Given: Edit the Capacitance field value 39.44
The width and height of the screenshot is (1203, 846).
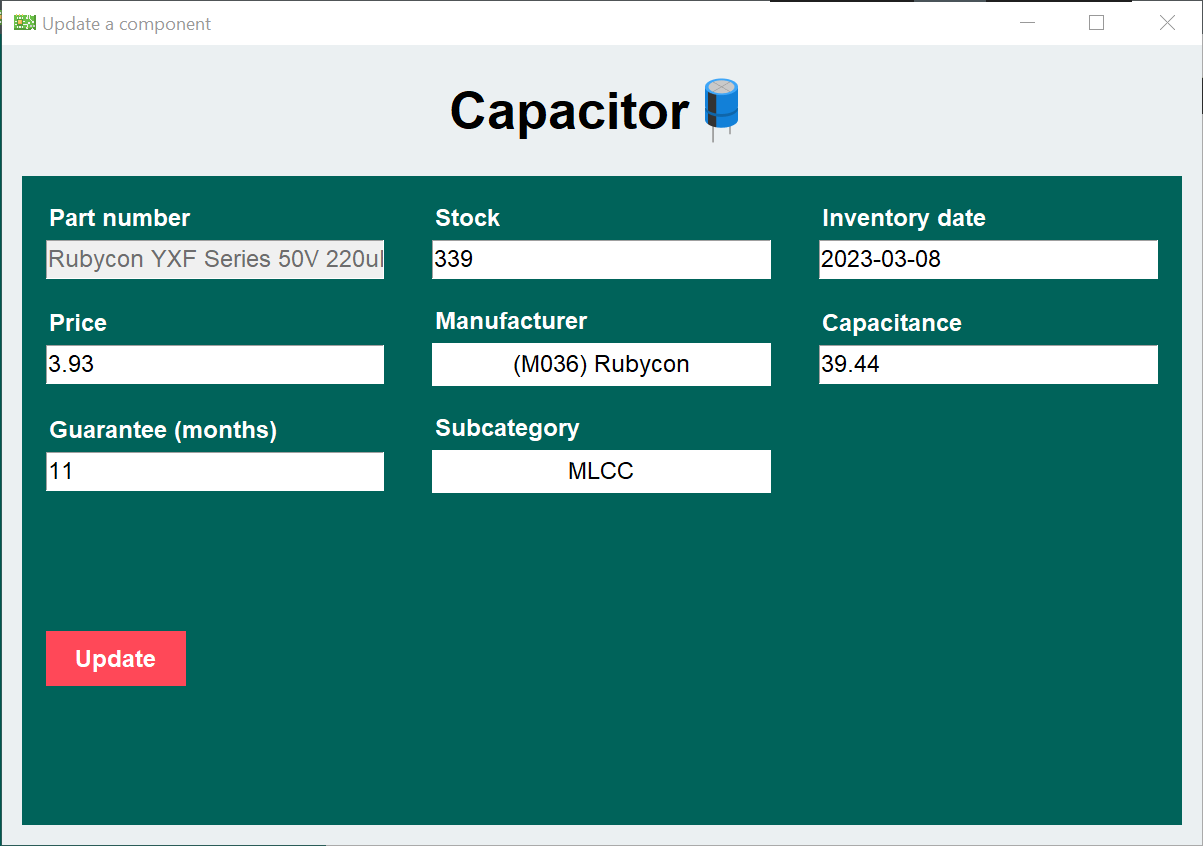Looking at the screenshot, I should pyautogui.click(x=988, y=364).
